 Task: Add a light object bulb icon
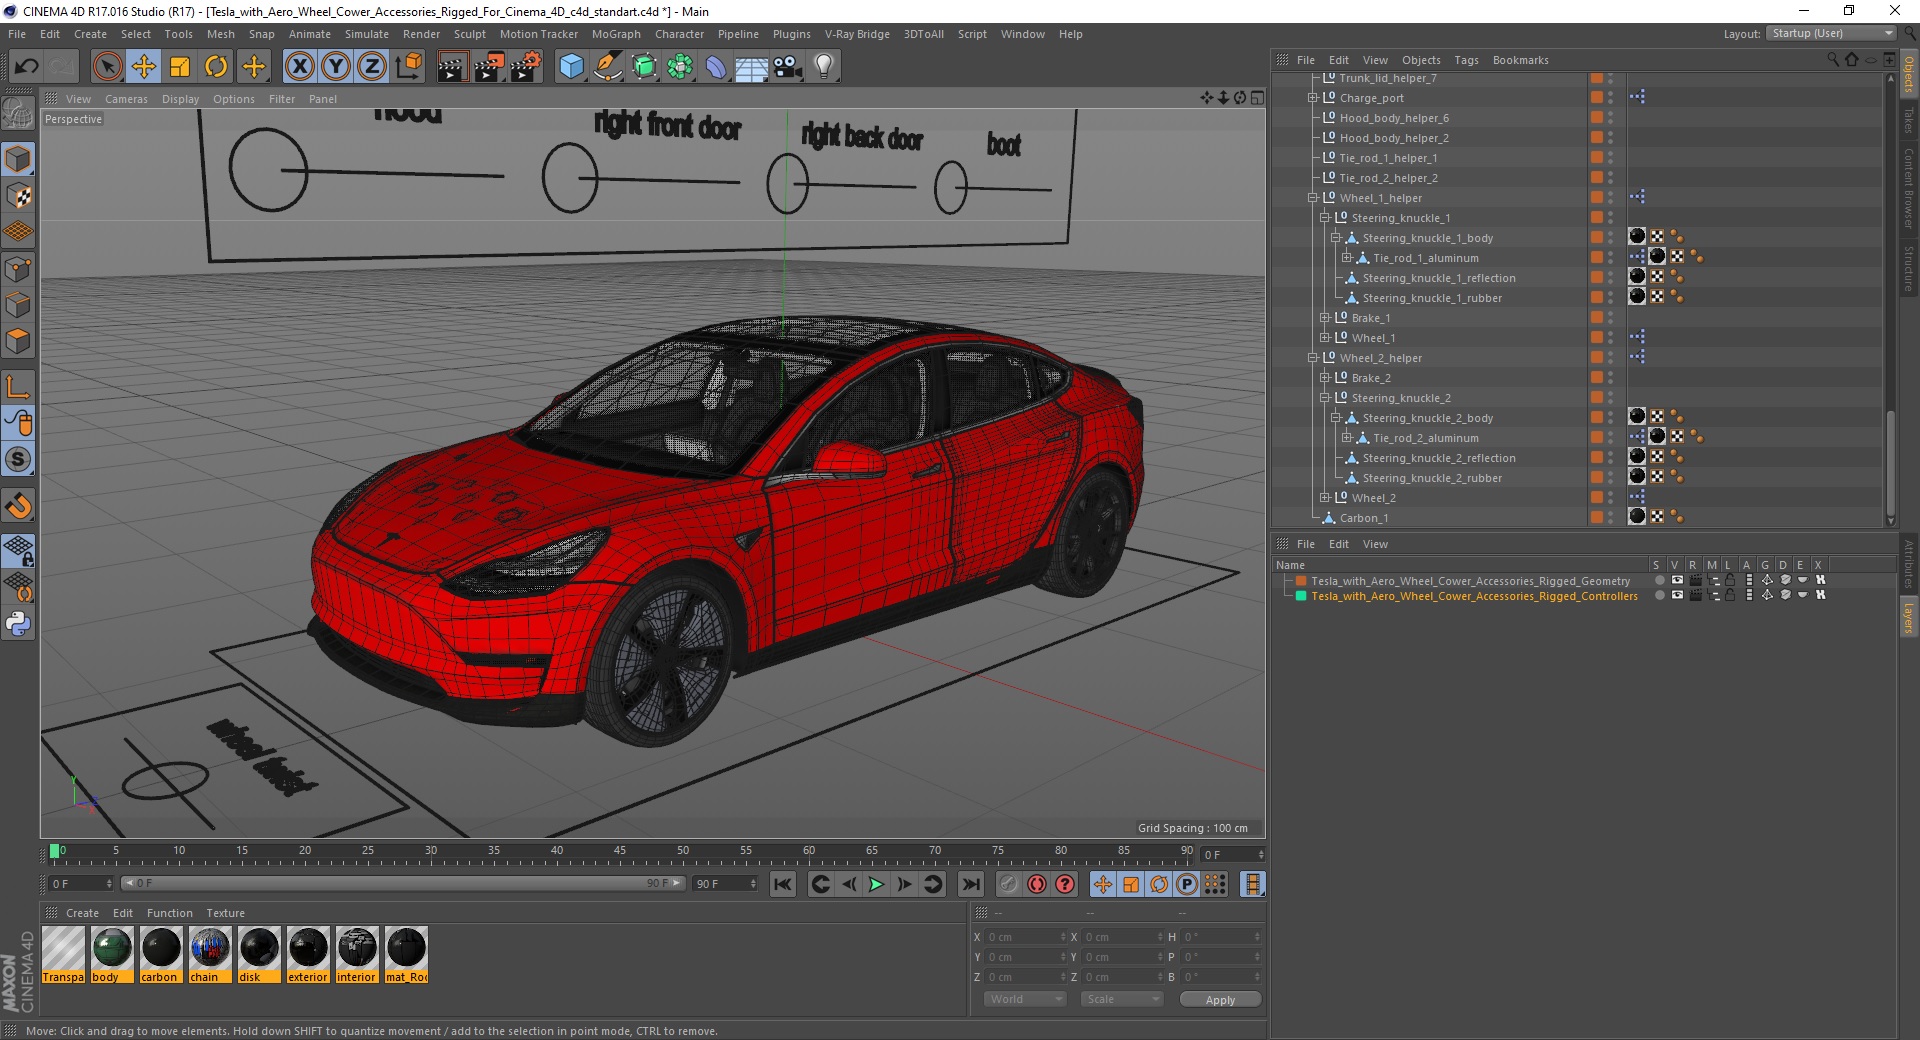[x=823, y=67]
